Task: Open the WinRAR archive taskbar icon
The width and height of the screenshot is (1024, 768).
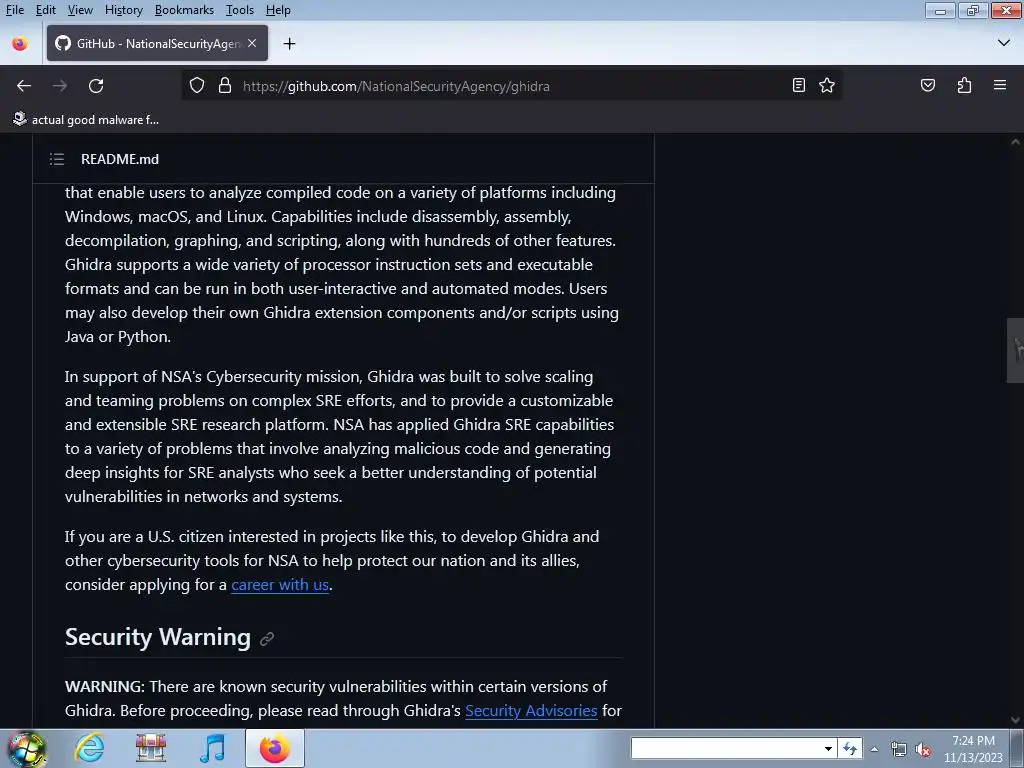Action: tap(151, 748)
